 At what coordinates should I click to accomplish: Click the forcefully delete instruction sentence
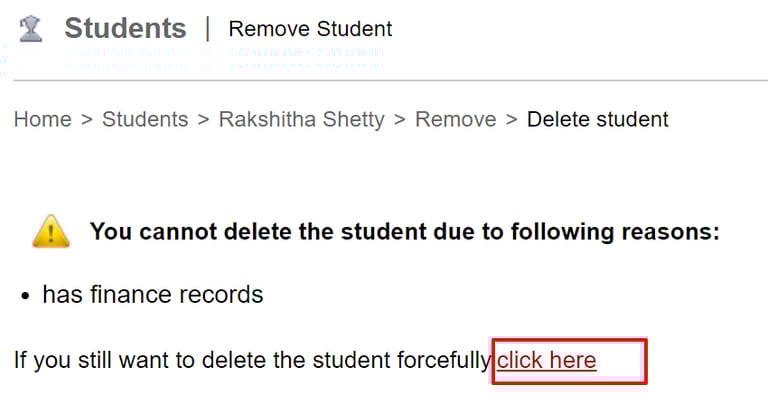(252, 361)
